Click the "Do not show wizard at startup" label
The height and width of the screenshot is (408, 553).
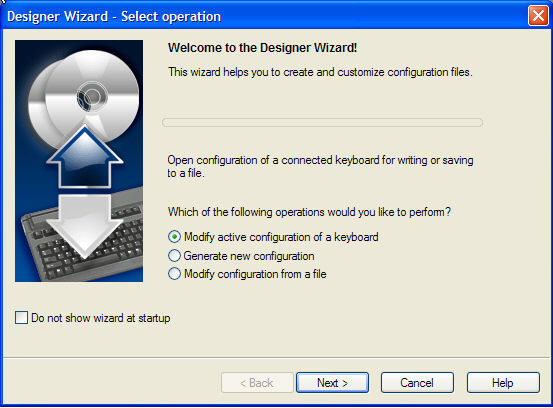pyautogui.click(x=101, y=318)
